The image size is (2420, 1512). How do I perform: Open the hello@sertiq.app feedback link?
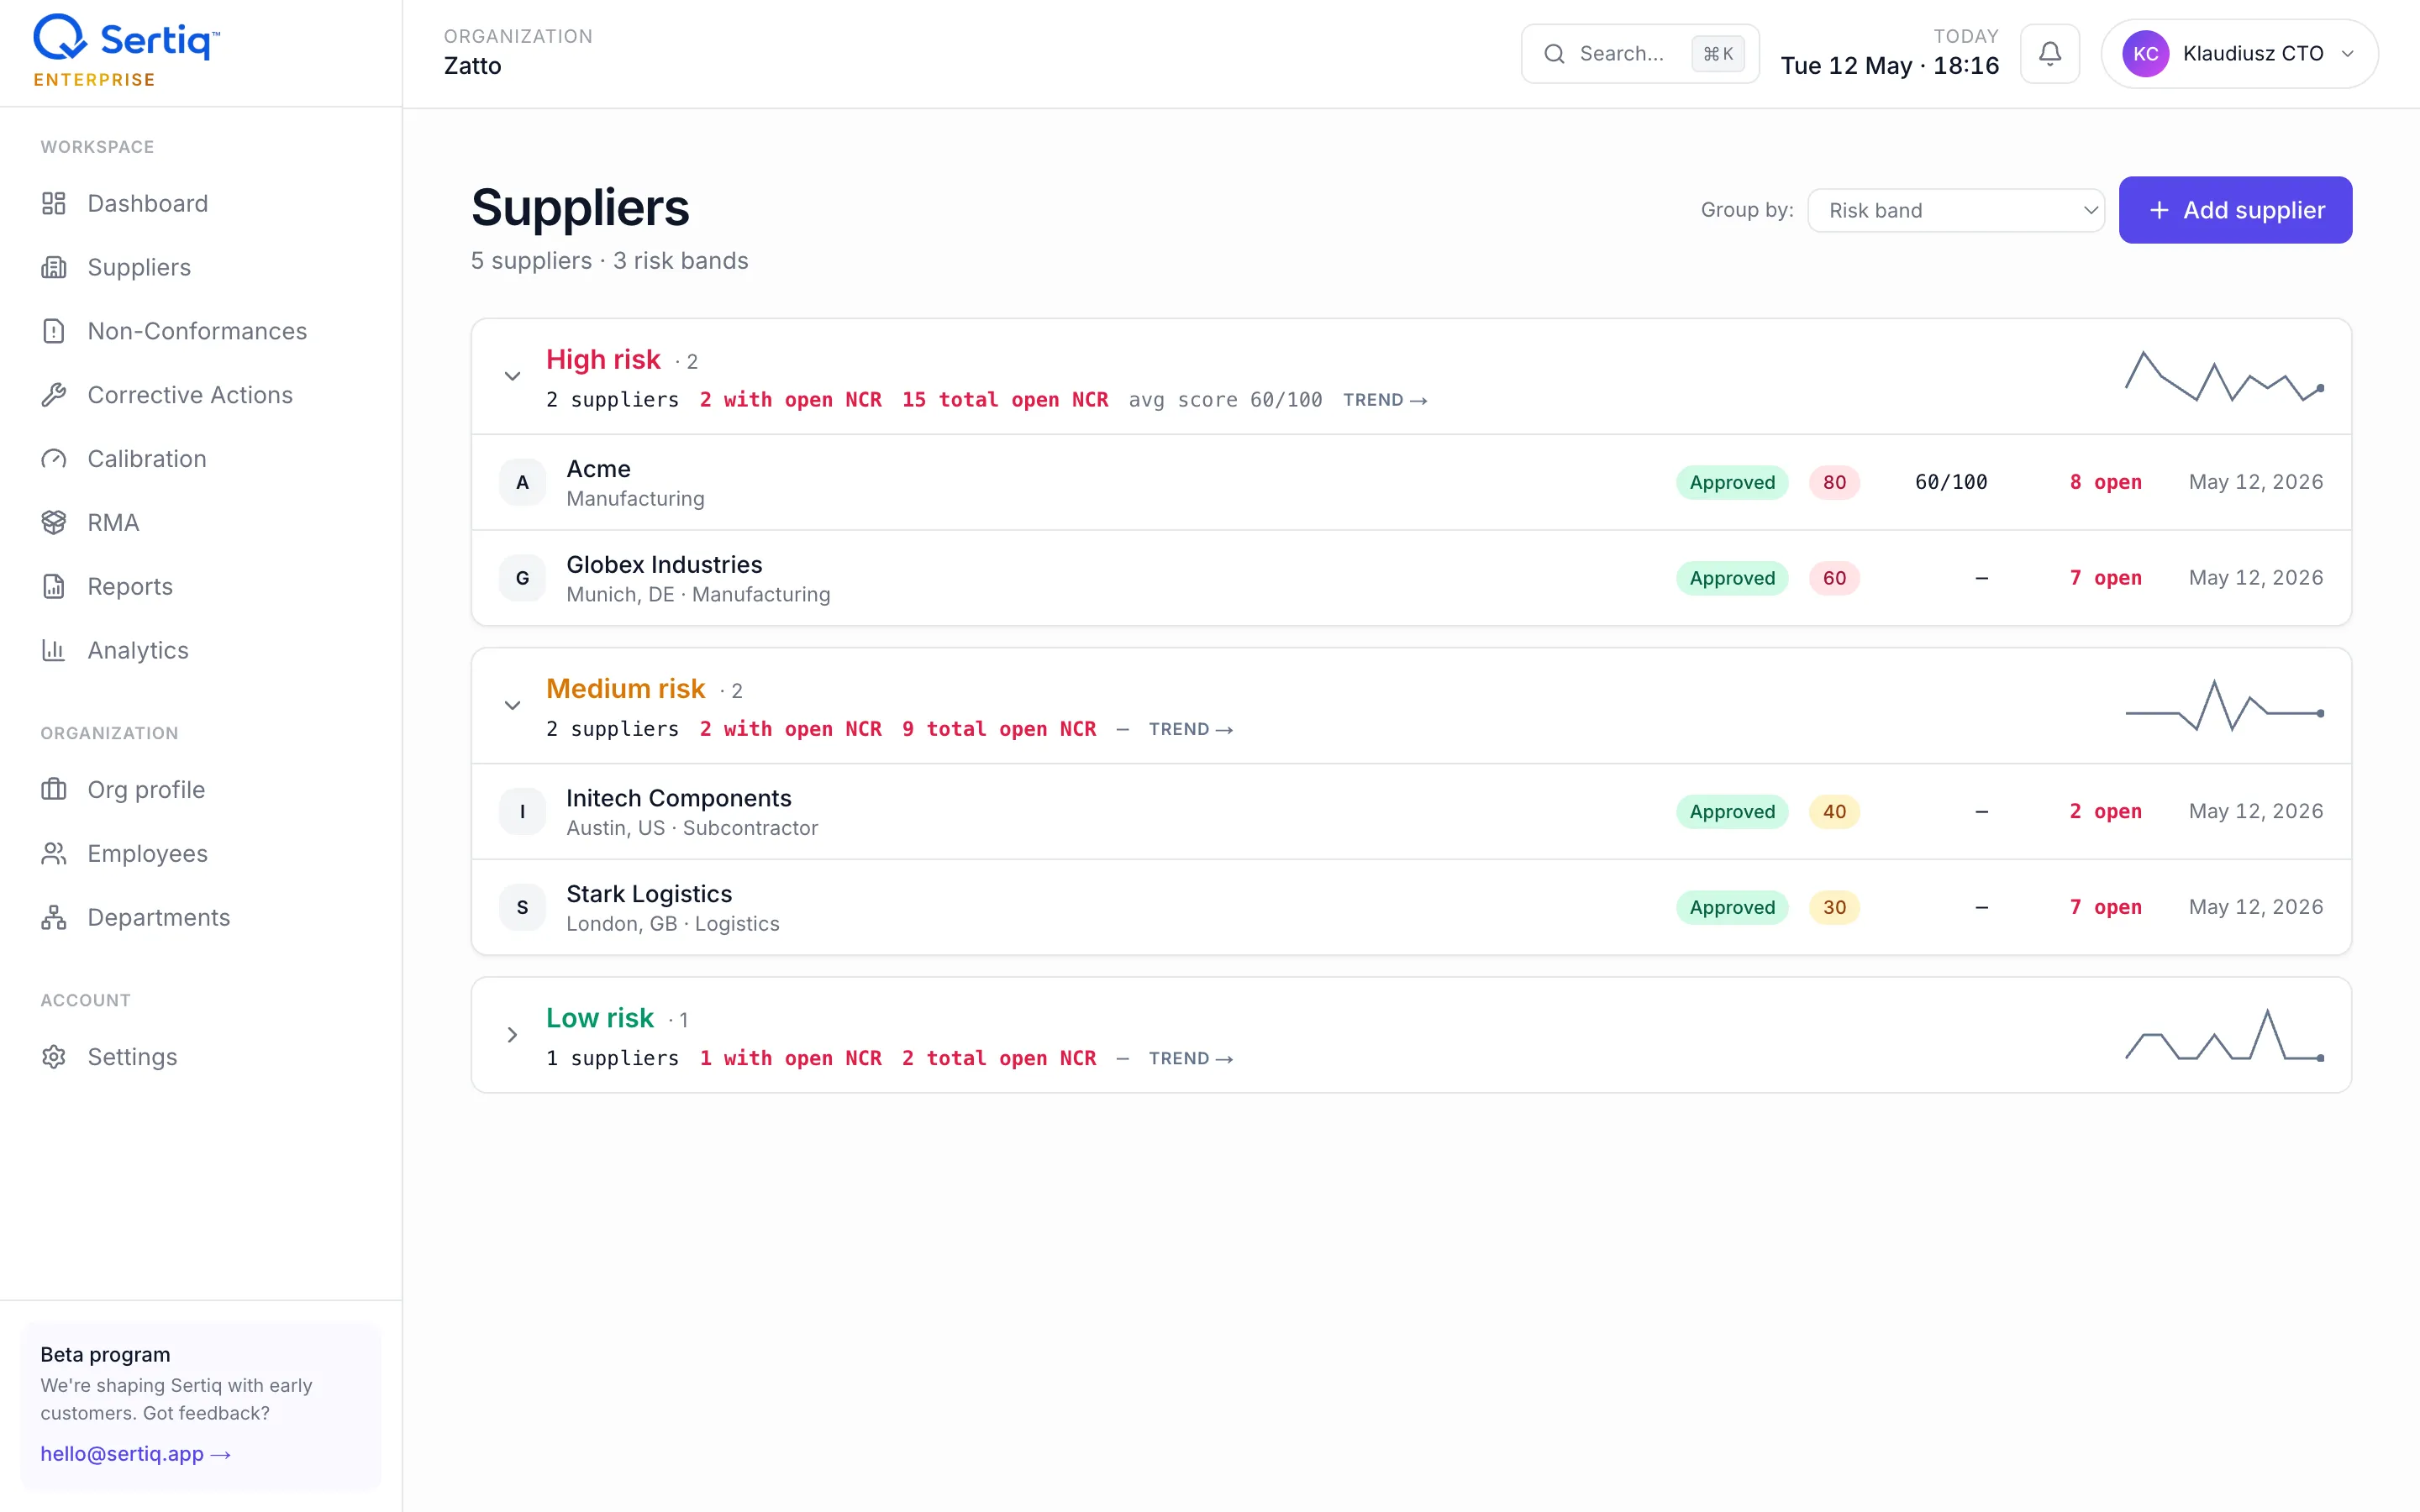coord(135,1454)
